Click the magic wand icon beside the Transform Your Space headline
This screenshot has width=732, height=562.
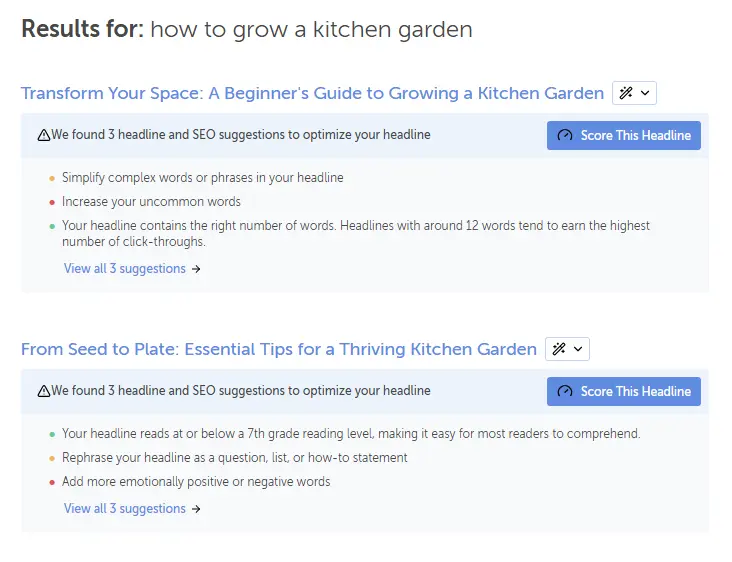point(626,93)
